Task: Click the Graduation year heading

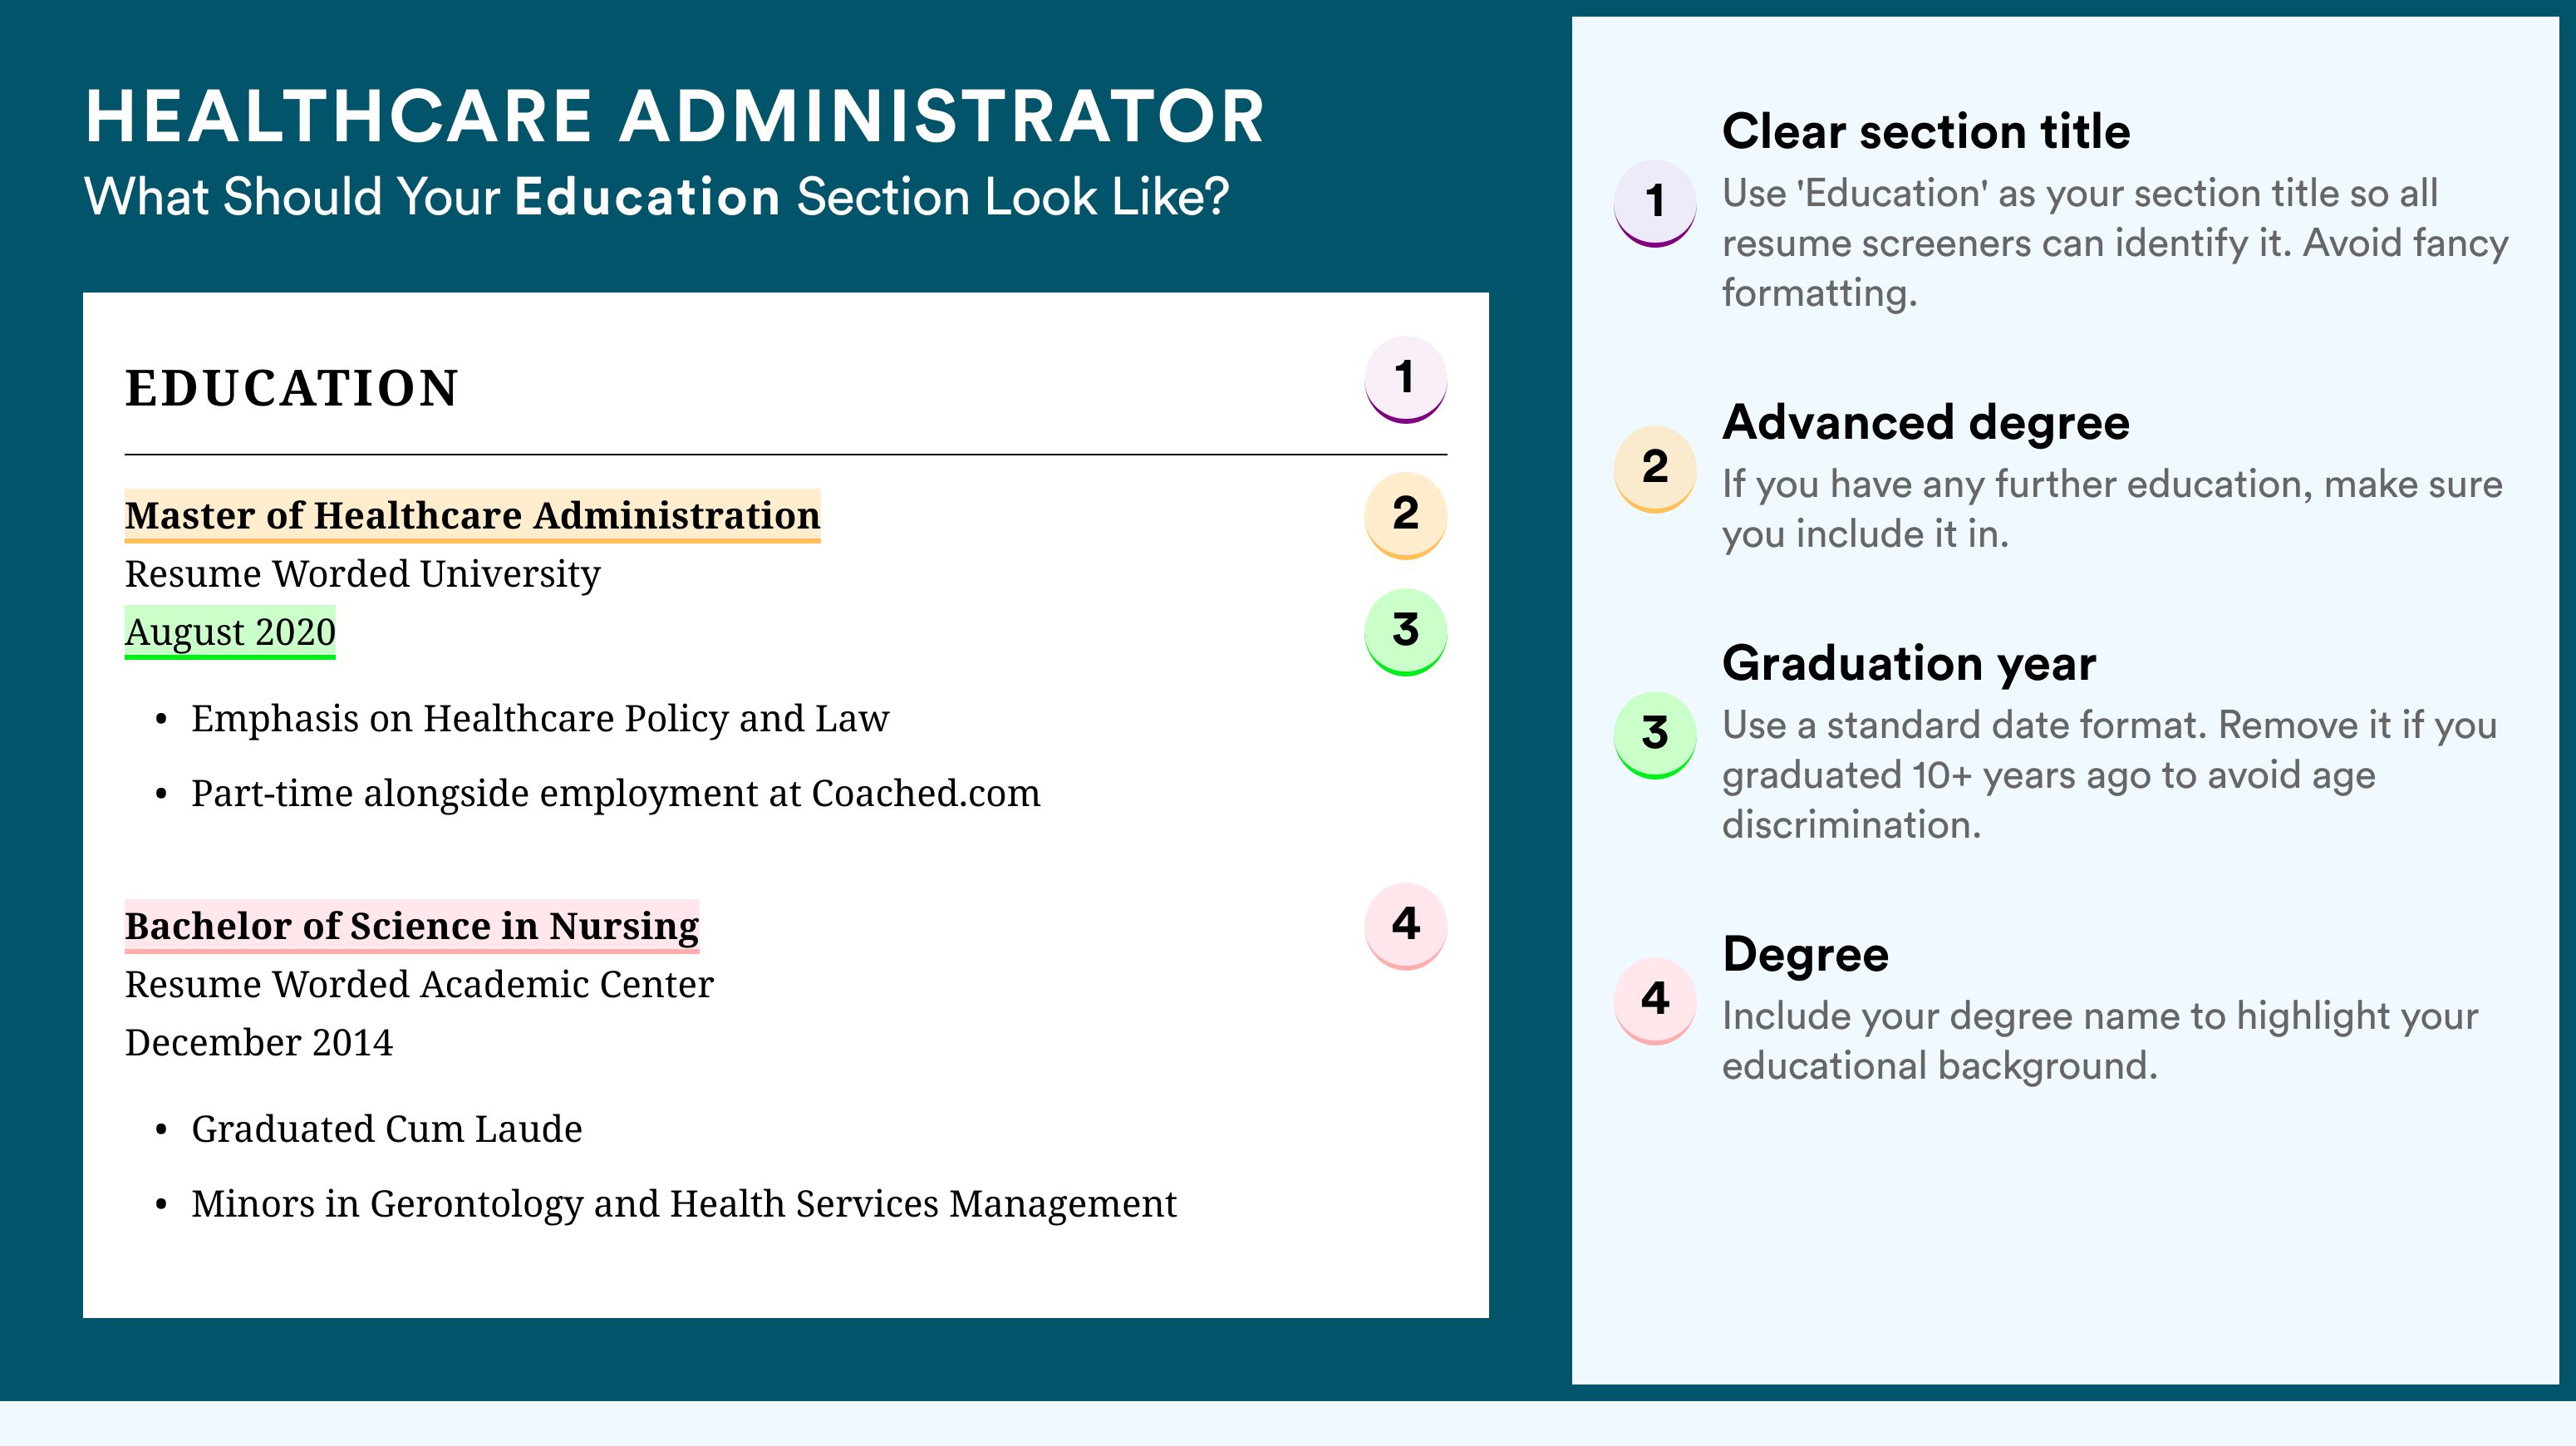Action: tap(1909, 663)
